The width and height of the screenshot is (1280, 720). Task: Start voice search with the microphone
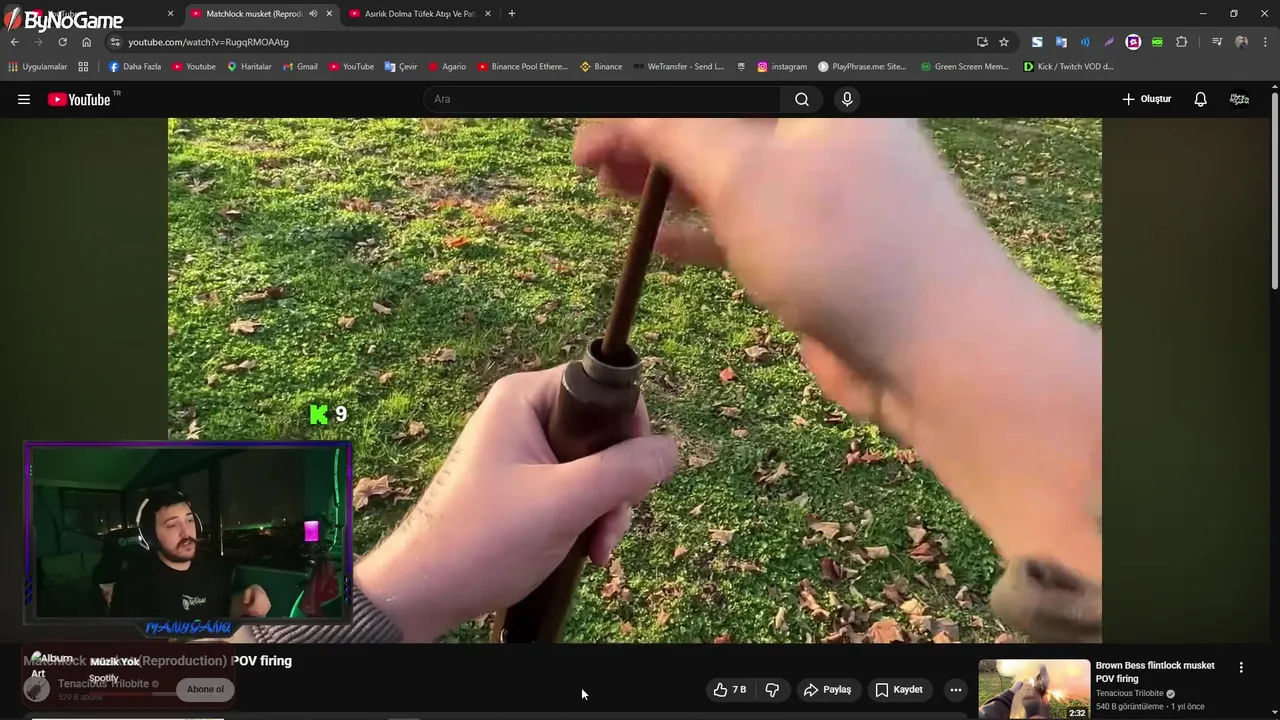847,99
